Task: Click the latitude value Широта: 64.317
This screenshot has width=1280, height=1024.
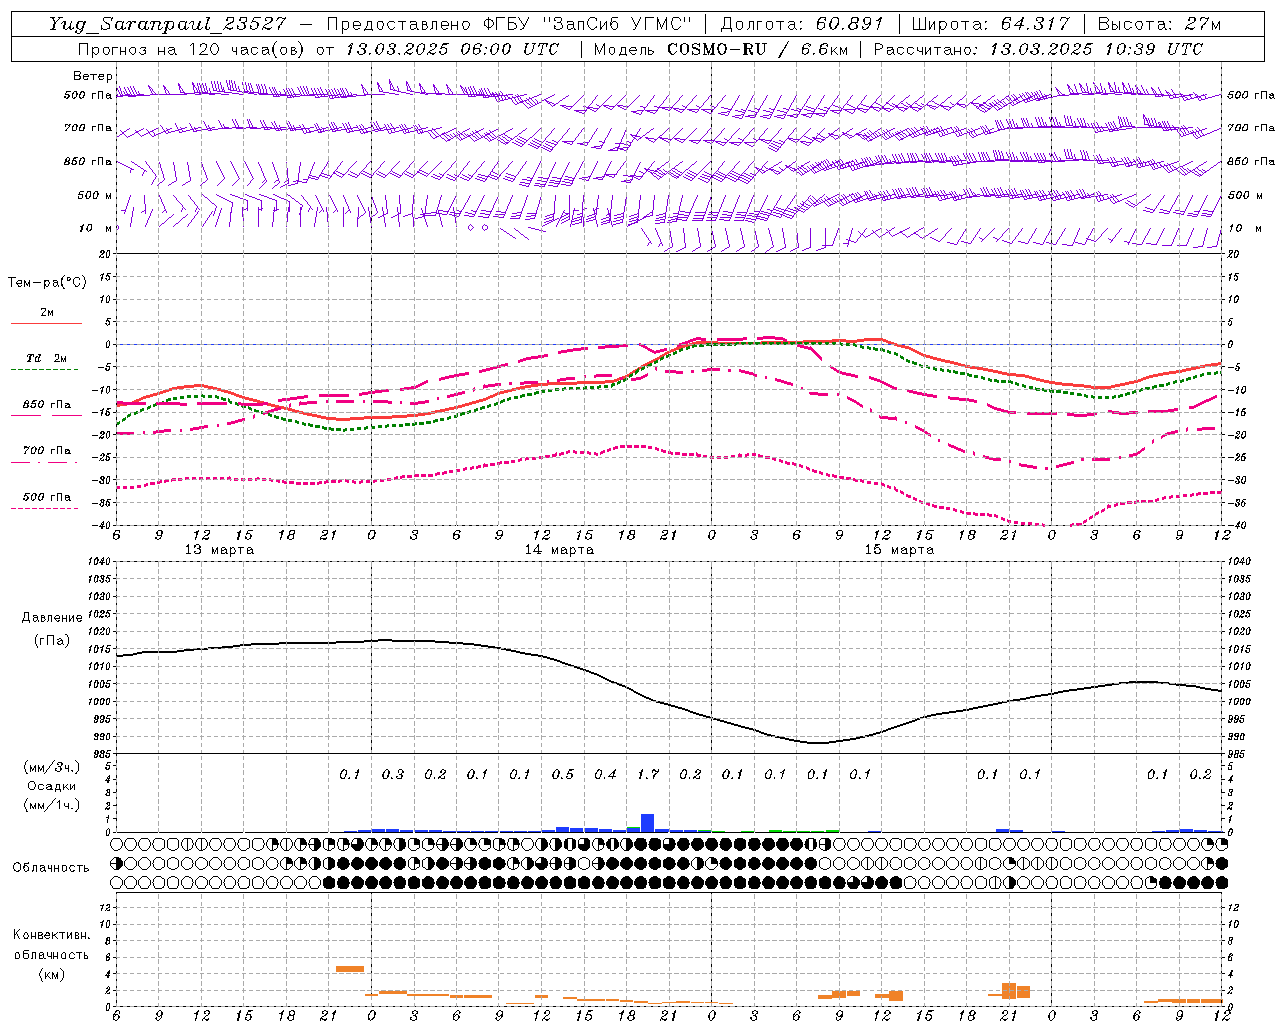Action: (990, 24)
